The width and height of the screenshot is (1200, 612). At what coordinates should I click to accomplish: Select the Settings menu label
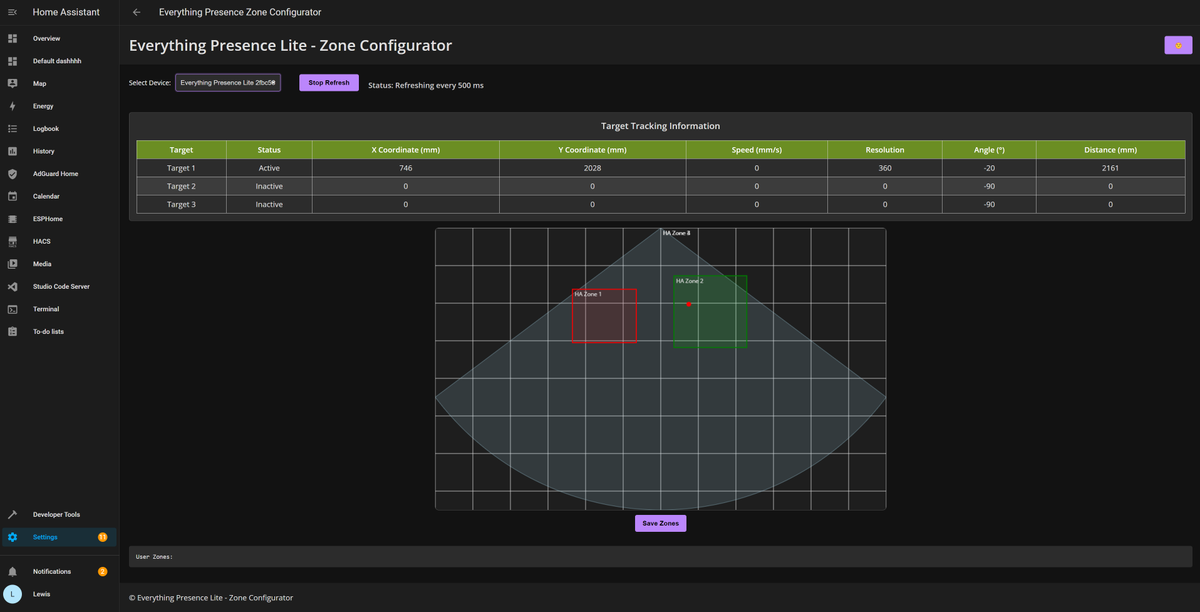click(45, 537)
